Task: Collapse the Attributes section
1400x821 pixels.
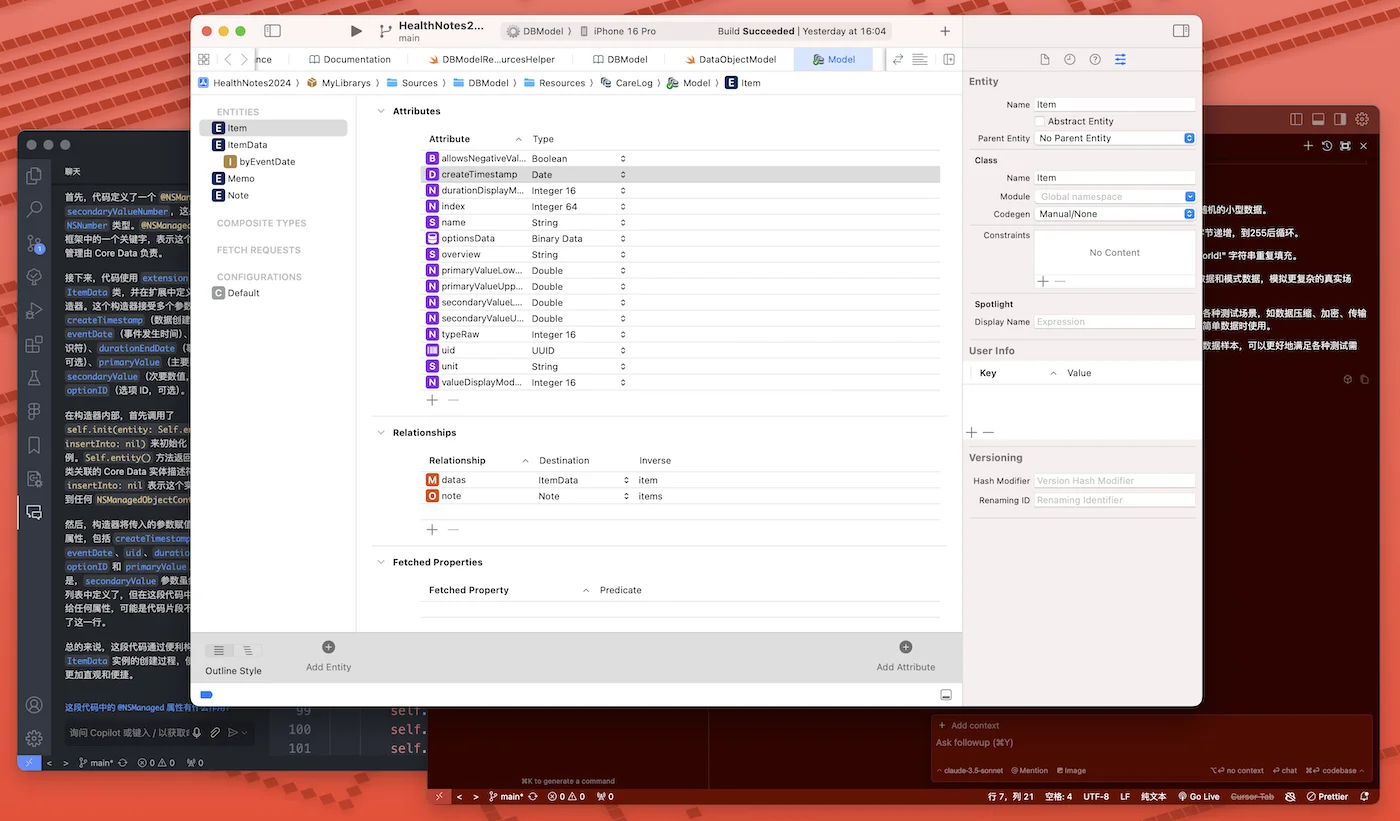Action: coord(381,111)
